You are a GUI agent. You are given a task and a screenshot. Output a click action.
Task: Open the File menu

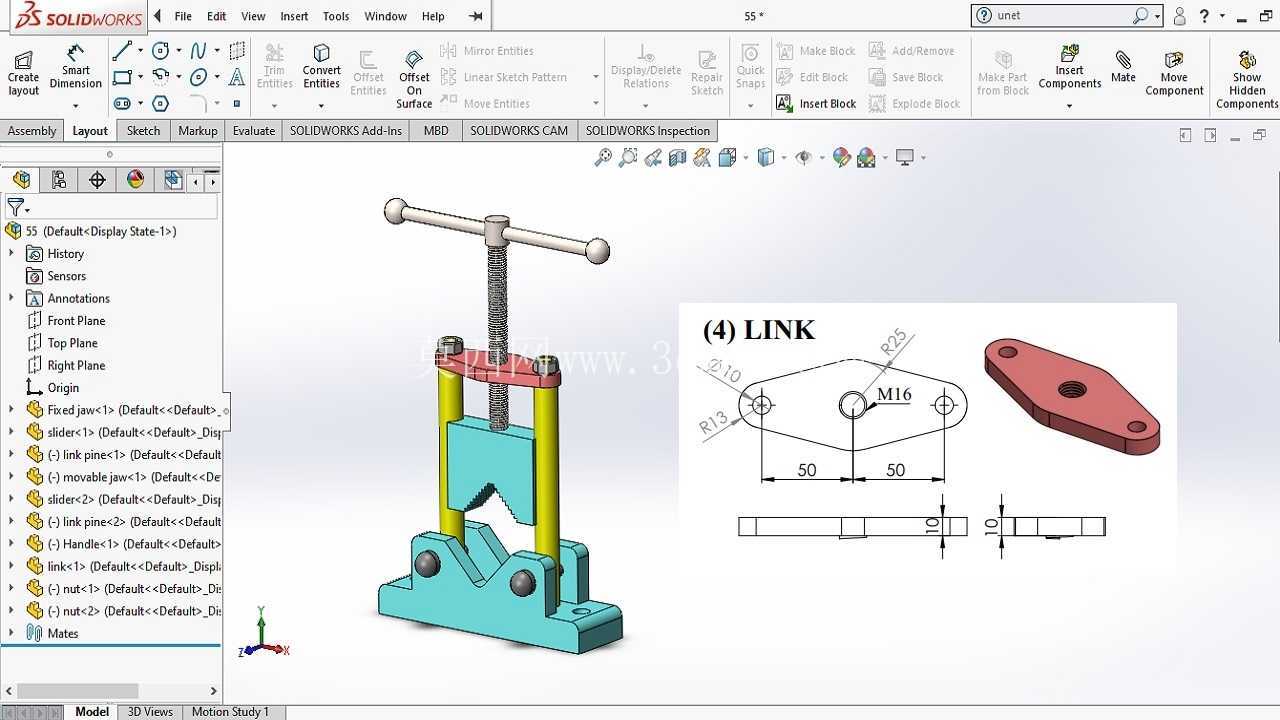pos(183,16)
